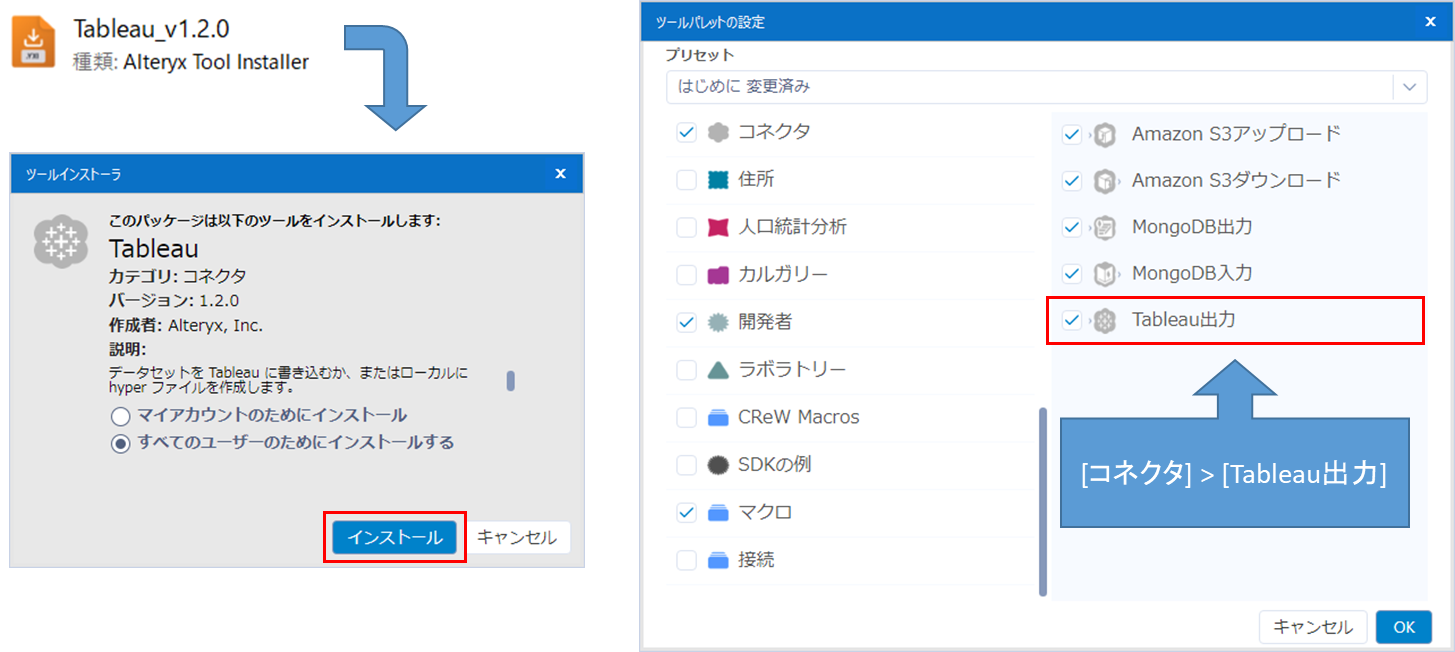Screen dimensions: 1455x652
Task: Click the OK button in palette settings
Action: pyautogui.click(x=1404, y=627)
